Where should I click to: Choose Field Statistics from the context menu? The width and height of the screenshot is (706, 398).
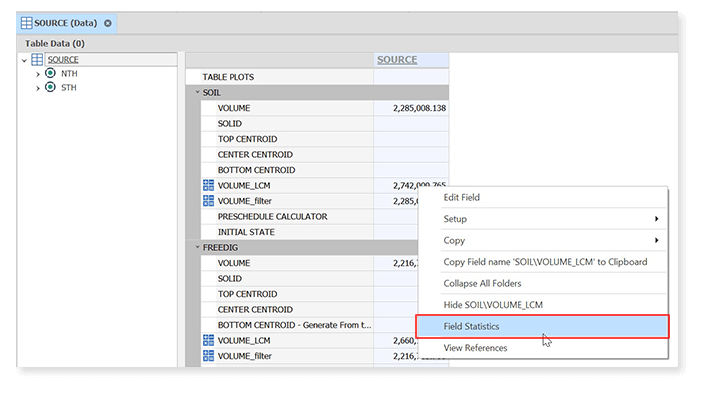[x=543, y=326]
